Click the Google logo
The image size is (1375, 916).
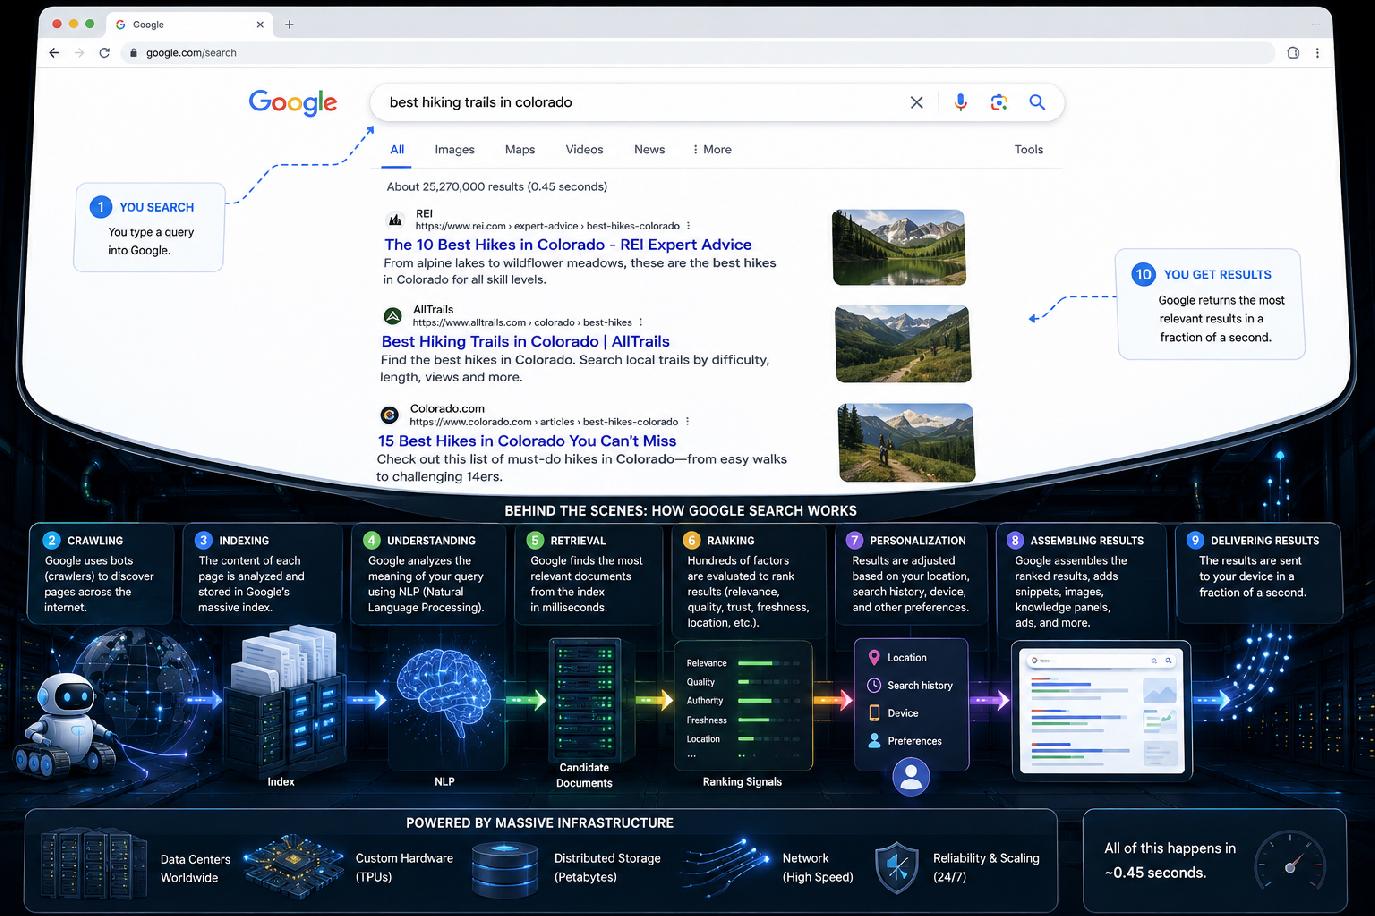(x=293, y=102)
